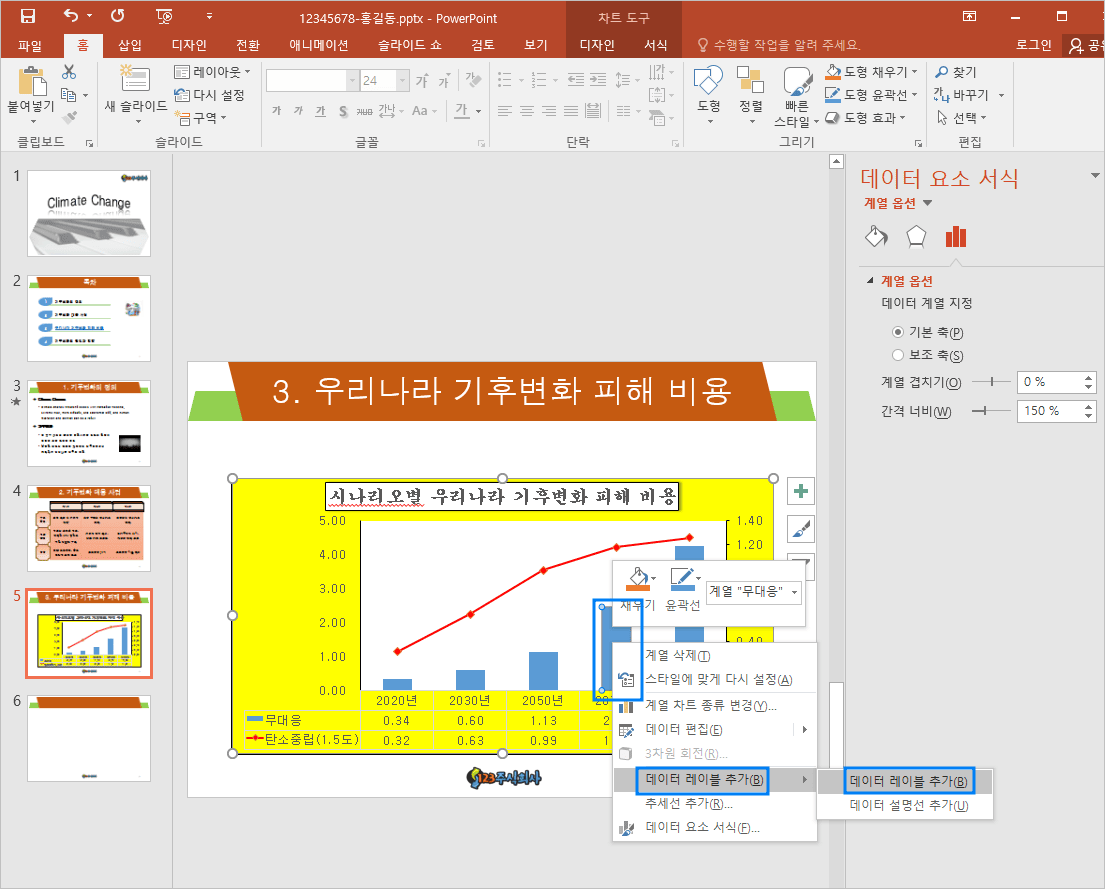
Task: Switch to the 애니메이션 tab
Action: pos(319,45)
